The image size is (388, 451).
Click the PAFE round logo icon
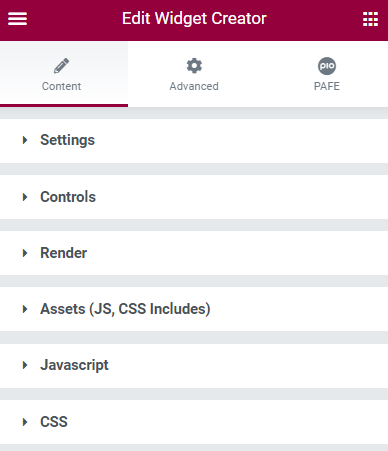pyautogui.click(x=327, y=66)
